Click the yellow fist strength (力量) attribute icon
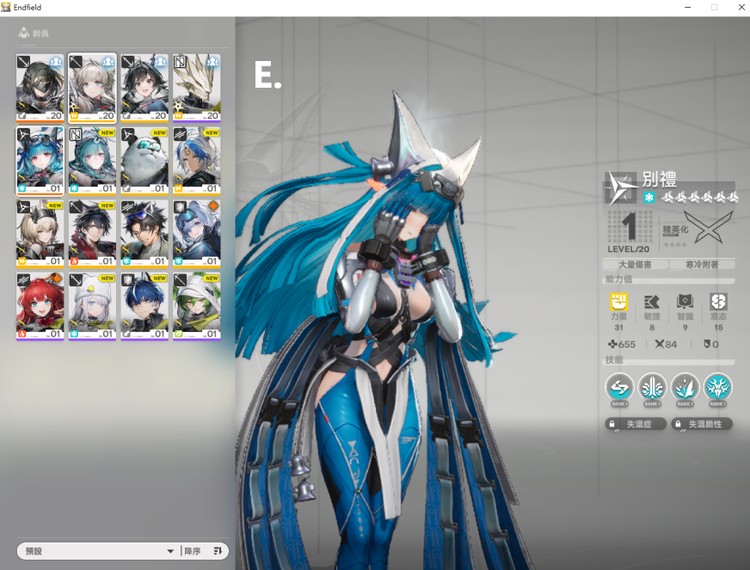 [619, 303]
